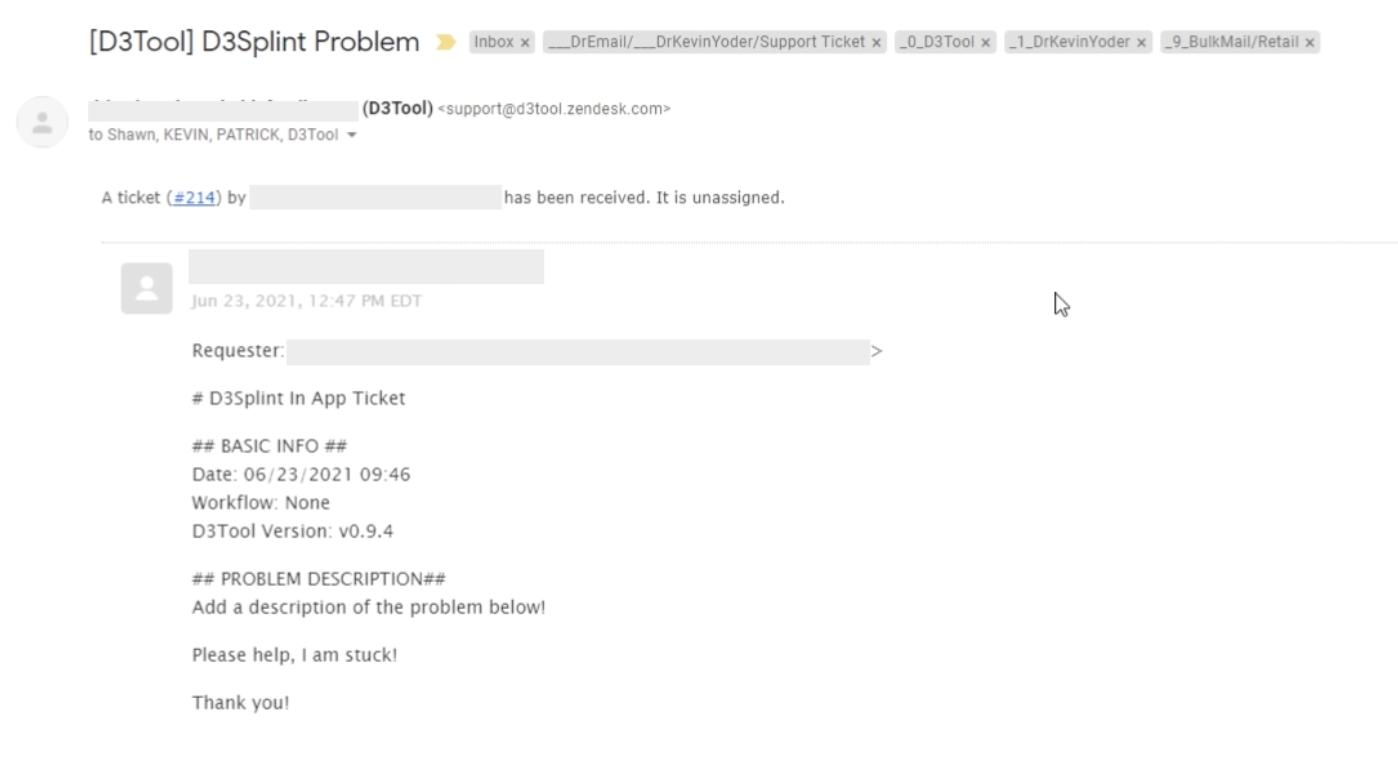
Task: Click 'Add a description of the problem below!'
Action: tap(369, 607)
